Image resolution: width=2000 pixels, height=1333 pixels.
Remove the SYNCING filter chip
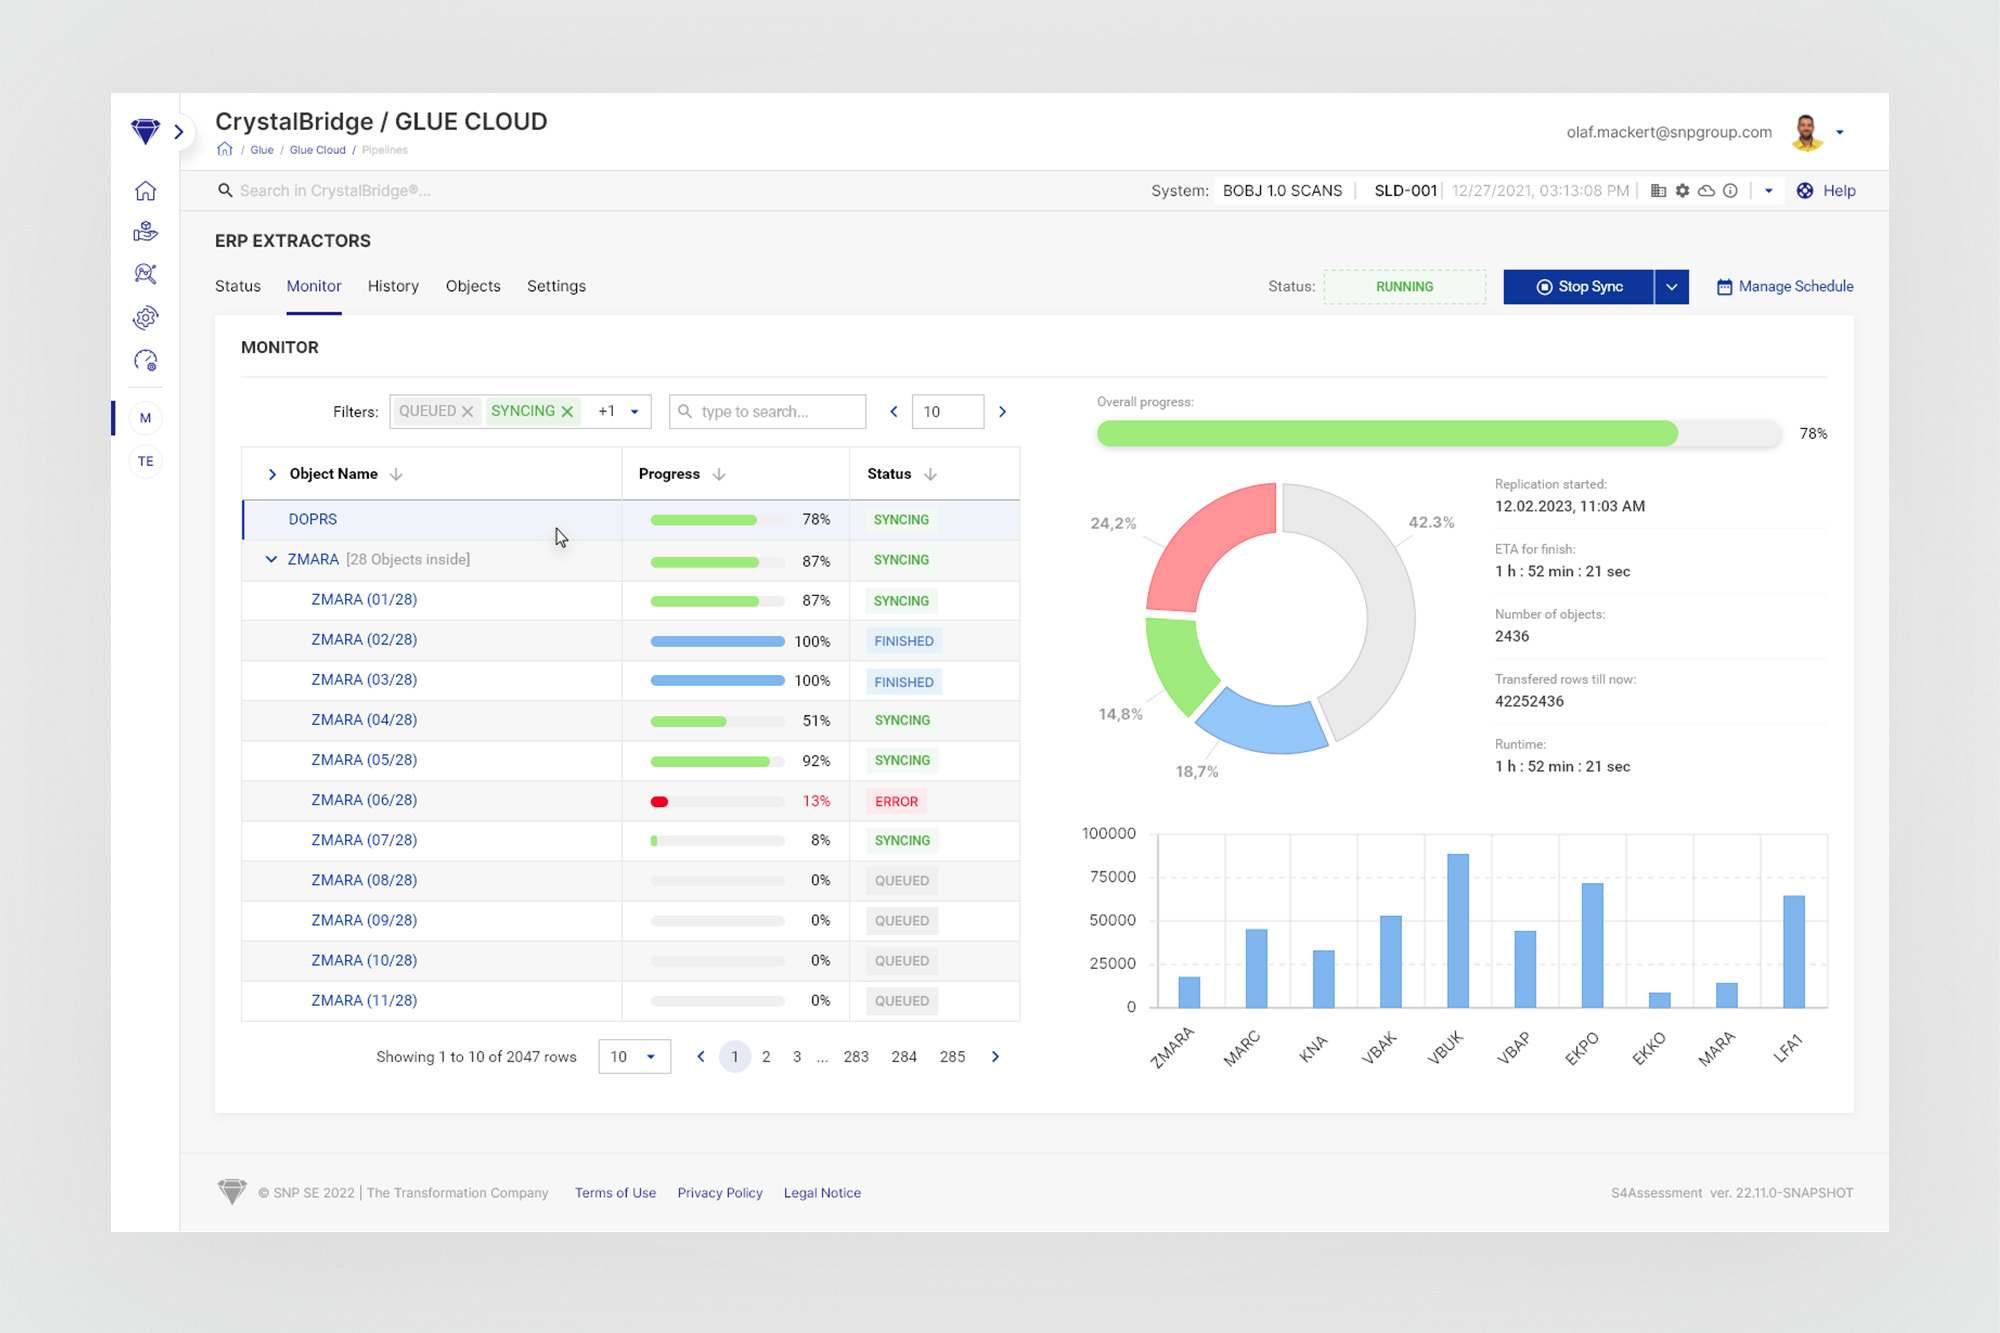[x=567, y=411]
